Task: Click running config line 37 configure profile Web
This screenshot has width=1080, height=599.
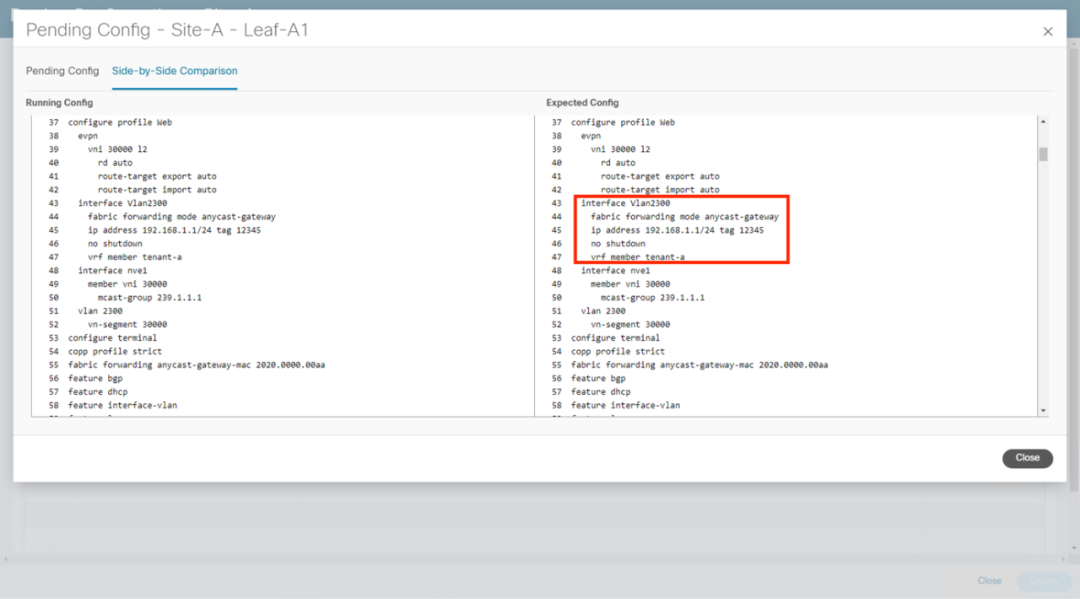Action: pos(120,123)
